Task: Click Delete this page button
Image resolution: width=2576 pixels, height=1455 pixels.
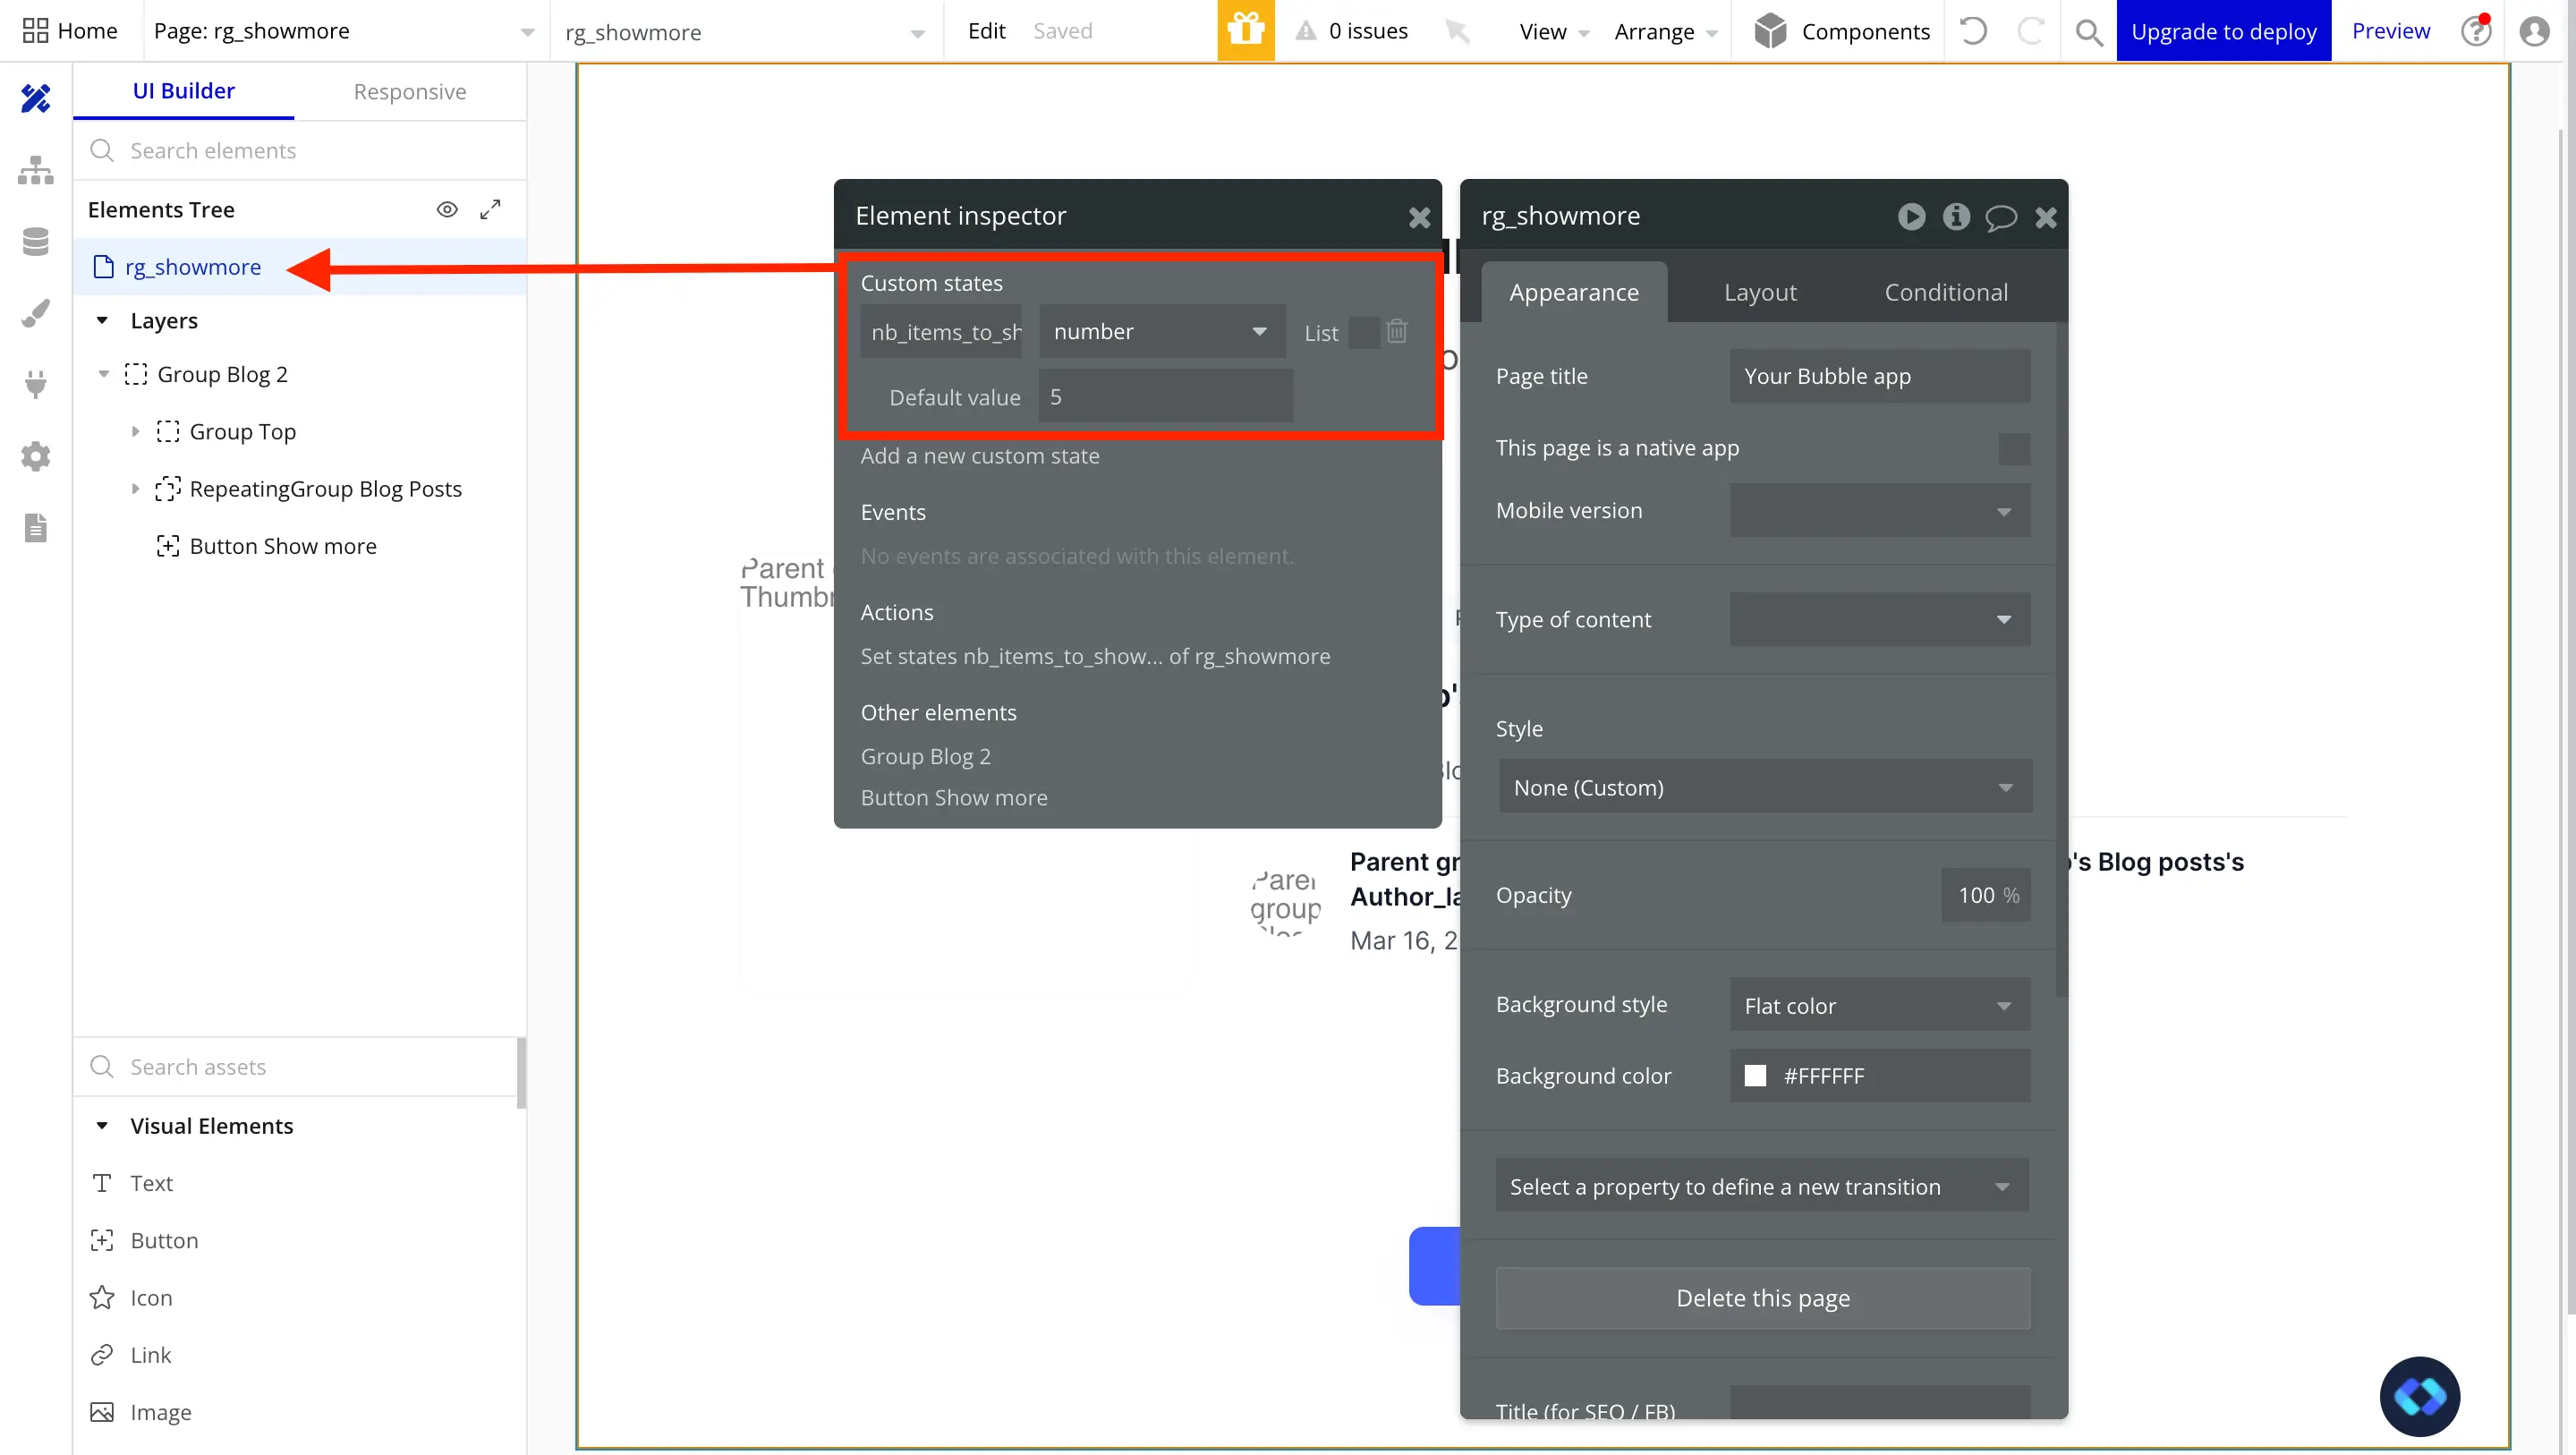Action: pos(1762,1297)
